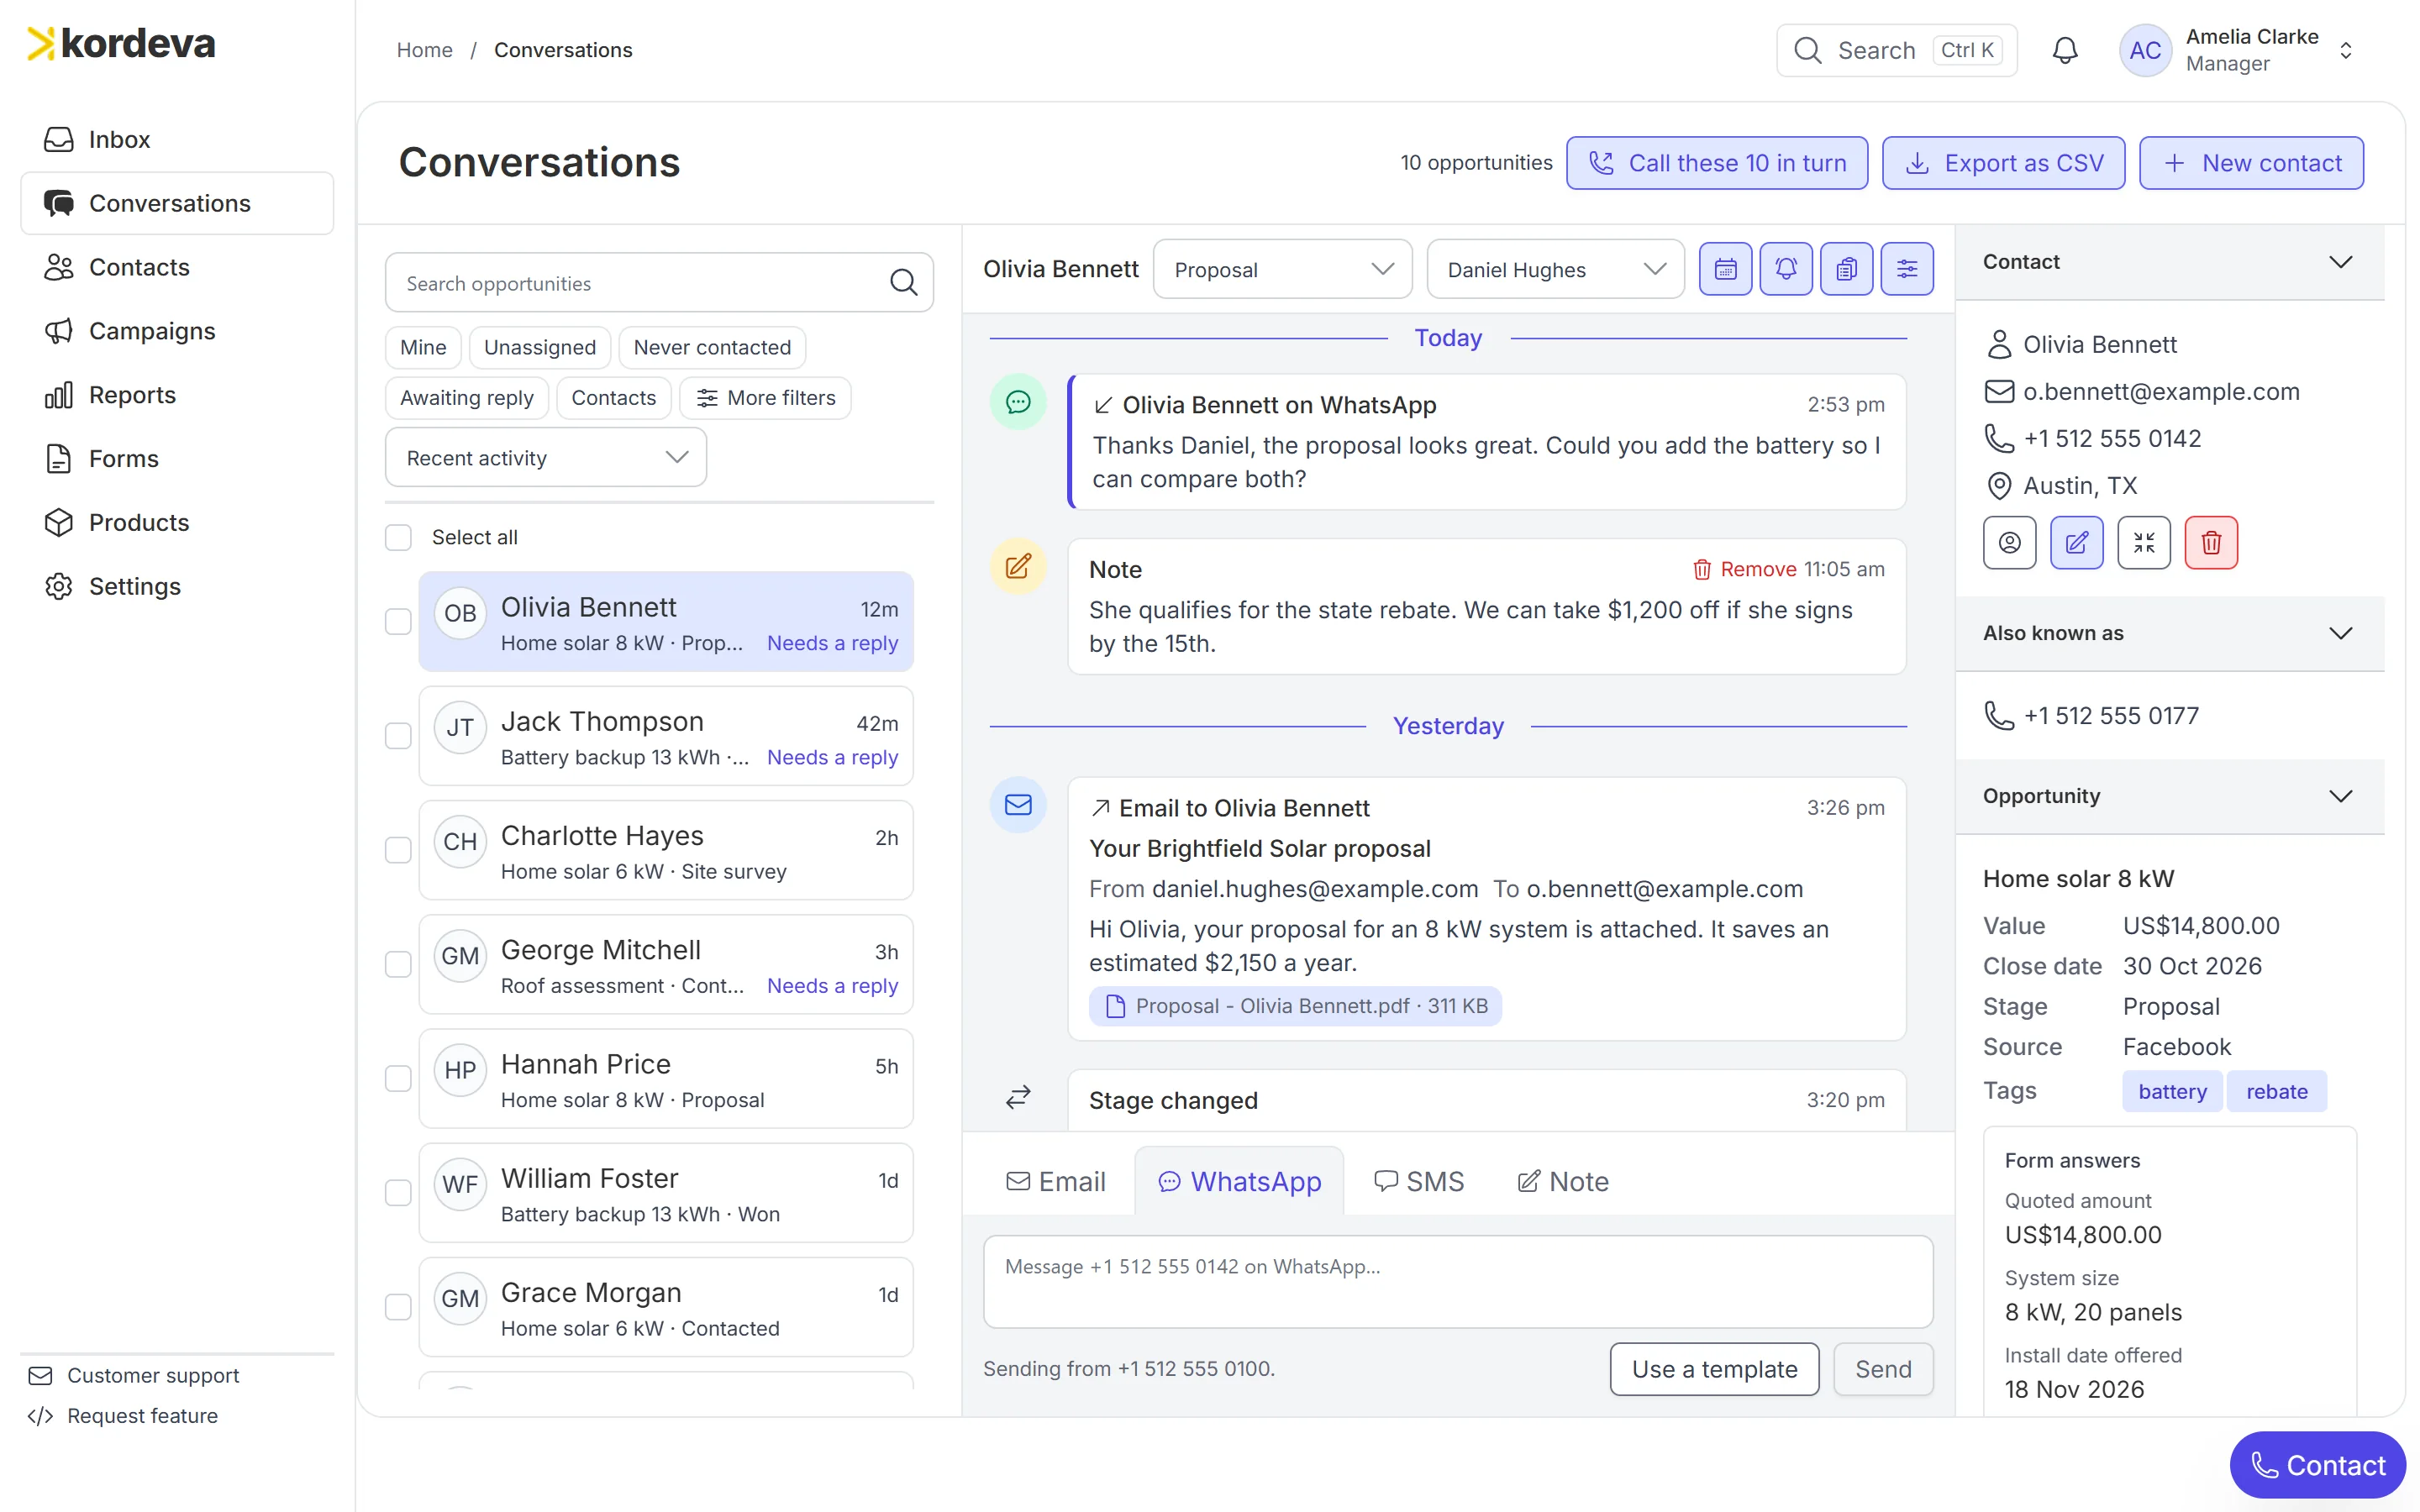2420x1512 pixels.
Task: Tick the Select all checkbox
Action: coord(398,538)
